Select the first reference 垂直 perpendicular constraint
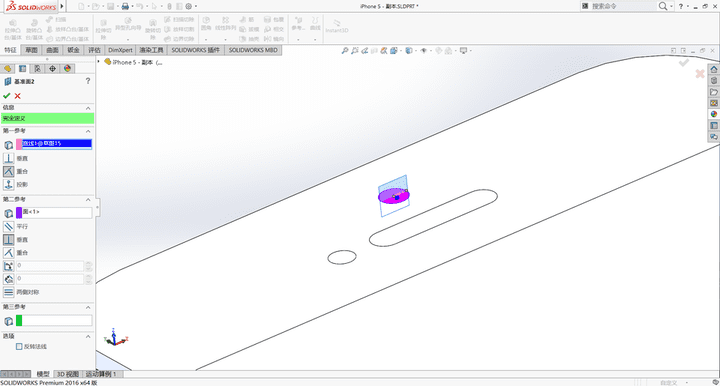Image resolution: width=720 pixels, height=386 pixels. 8,158
